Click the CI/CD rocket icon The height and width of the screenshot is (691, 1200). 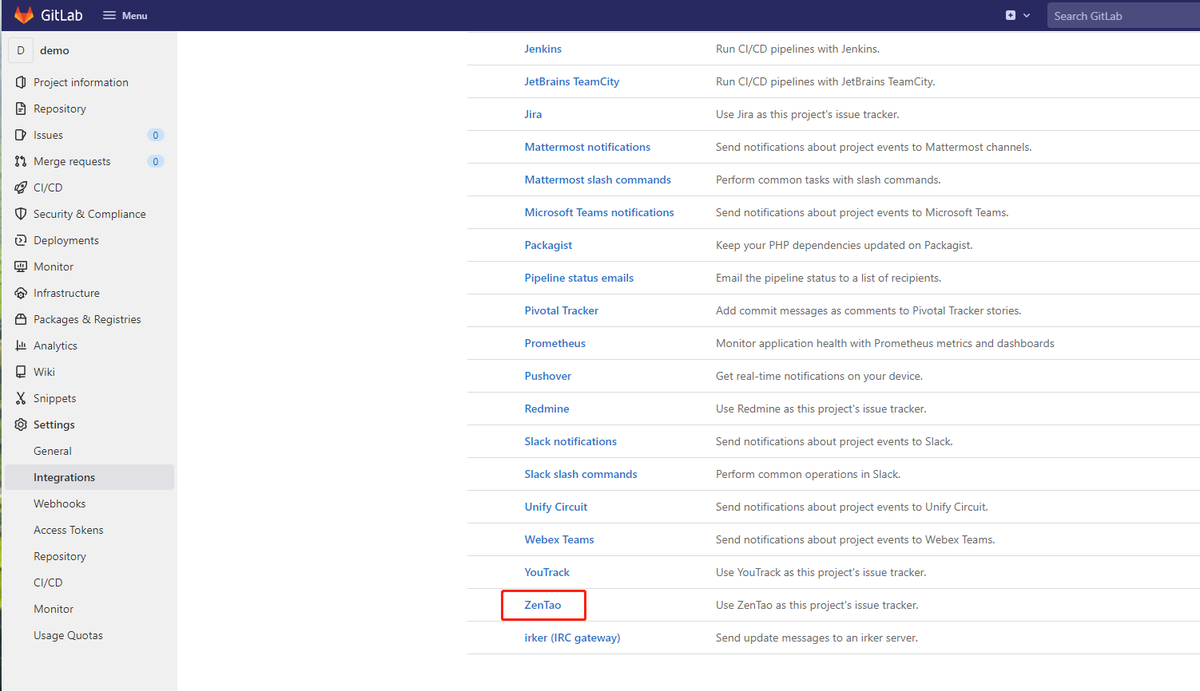(21, 187)
